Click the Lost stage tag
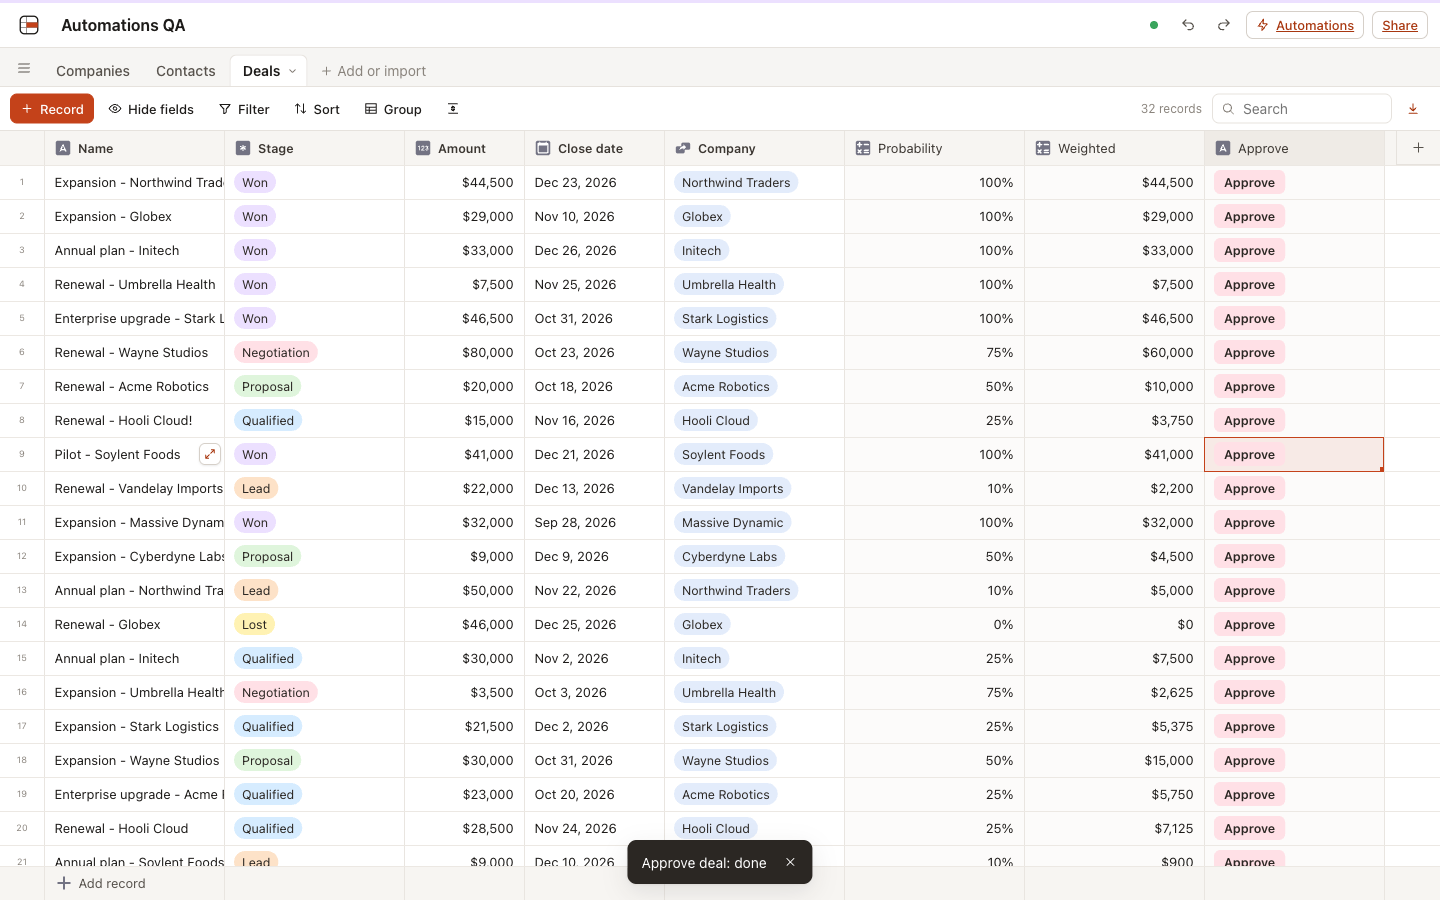The width and height of the screenshot is (1440, 900). click(x=254, y=624)
